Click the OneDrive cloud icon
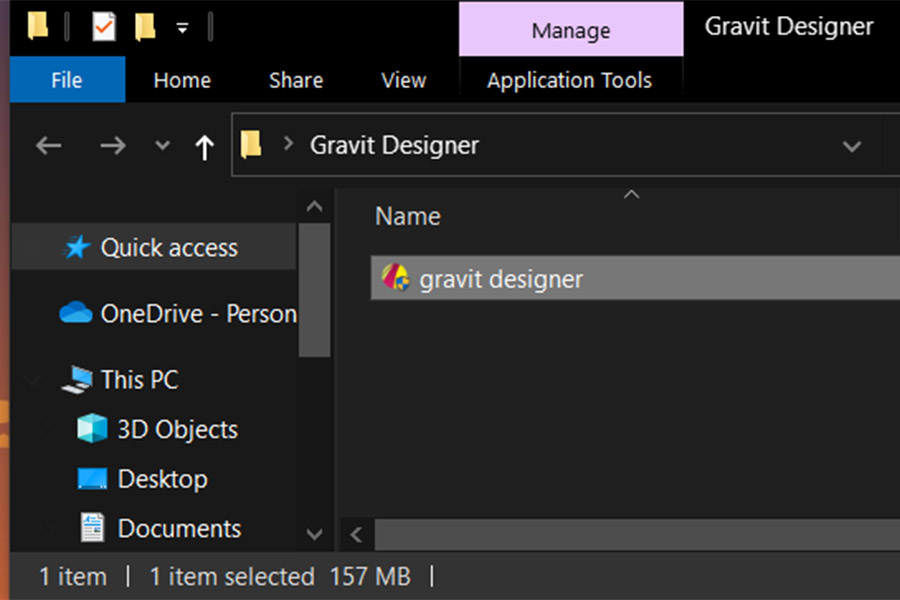The width and height of the screenshot is (900, 600). point(75,312)
